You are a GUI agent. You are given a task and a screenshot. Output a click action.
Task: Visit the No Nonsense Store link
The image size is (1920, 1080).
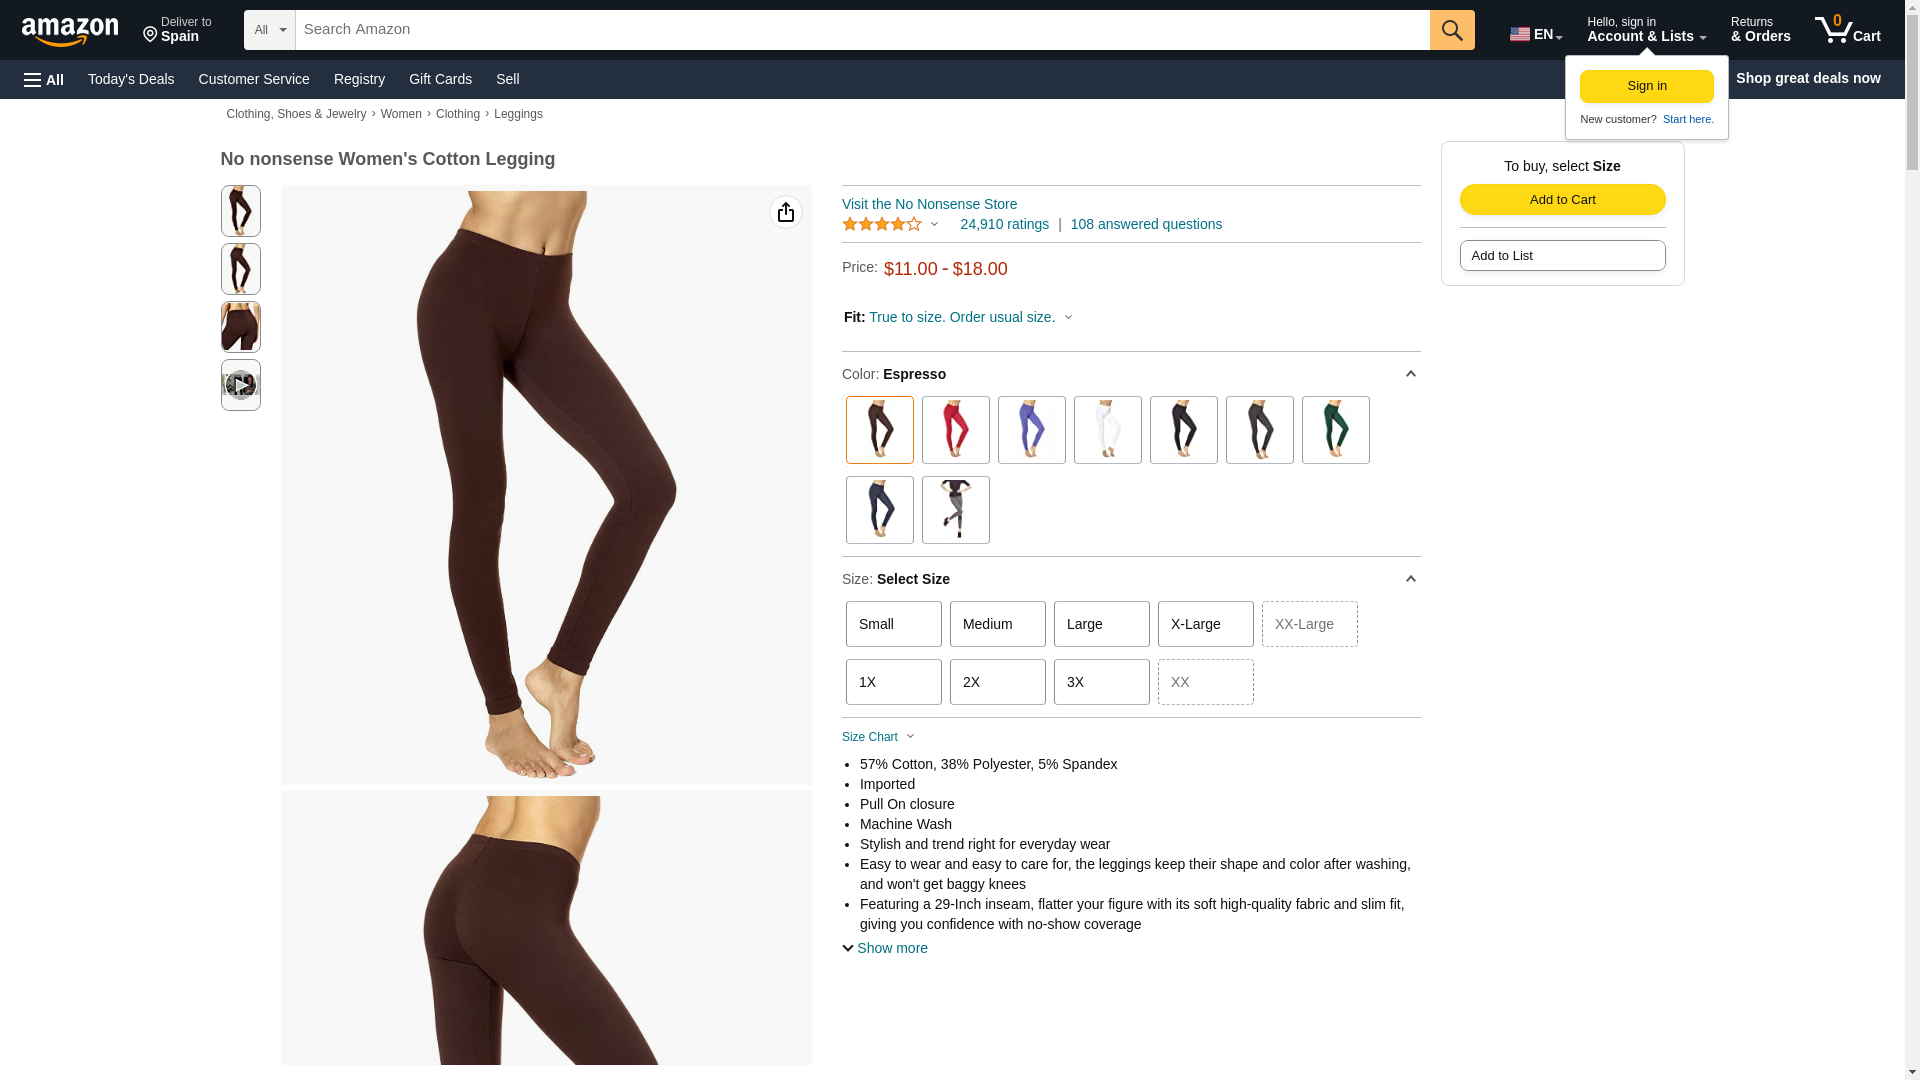[929, 204]
